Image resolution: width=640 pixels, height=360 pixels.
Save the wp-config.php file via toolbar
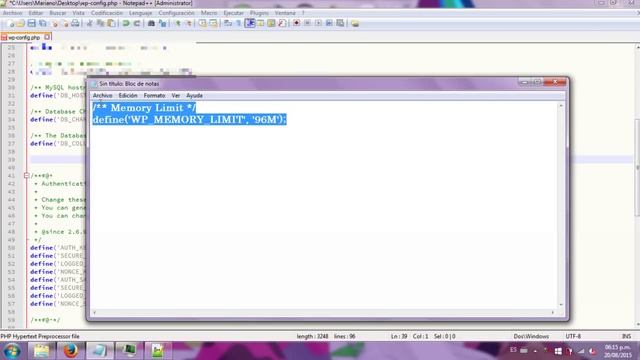pos(31,23)
